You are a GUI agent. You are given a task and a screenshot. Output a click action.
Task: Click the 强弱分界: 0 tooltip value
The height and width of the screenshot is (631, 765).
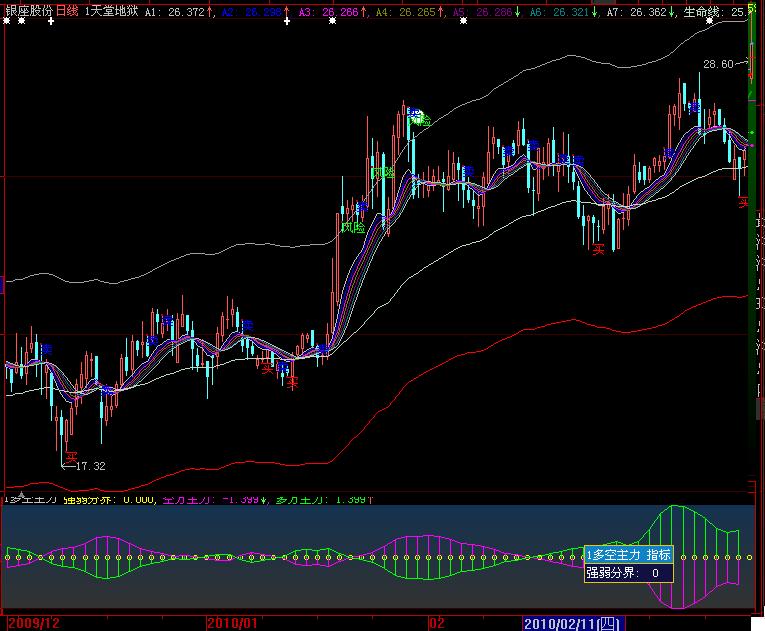pyautogui.click(x=628, y=573)
